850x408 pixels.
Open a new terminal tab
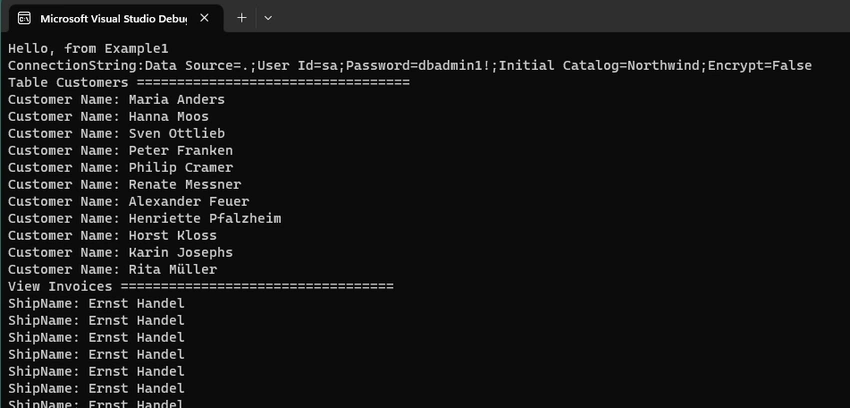(242, 18)
